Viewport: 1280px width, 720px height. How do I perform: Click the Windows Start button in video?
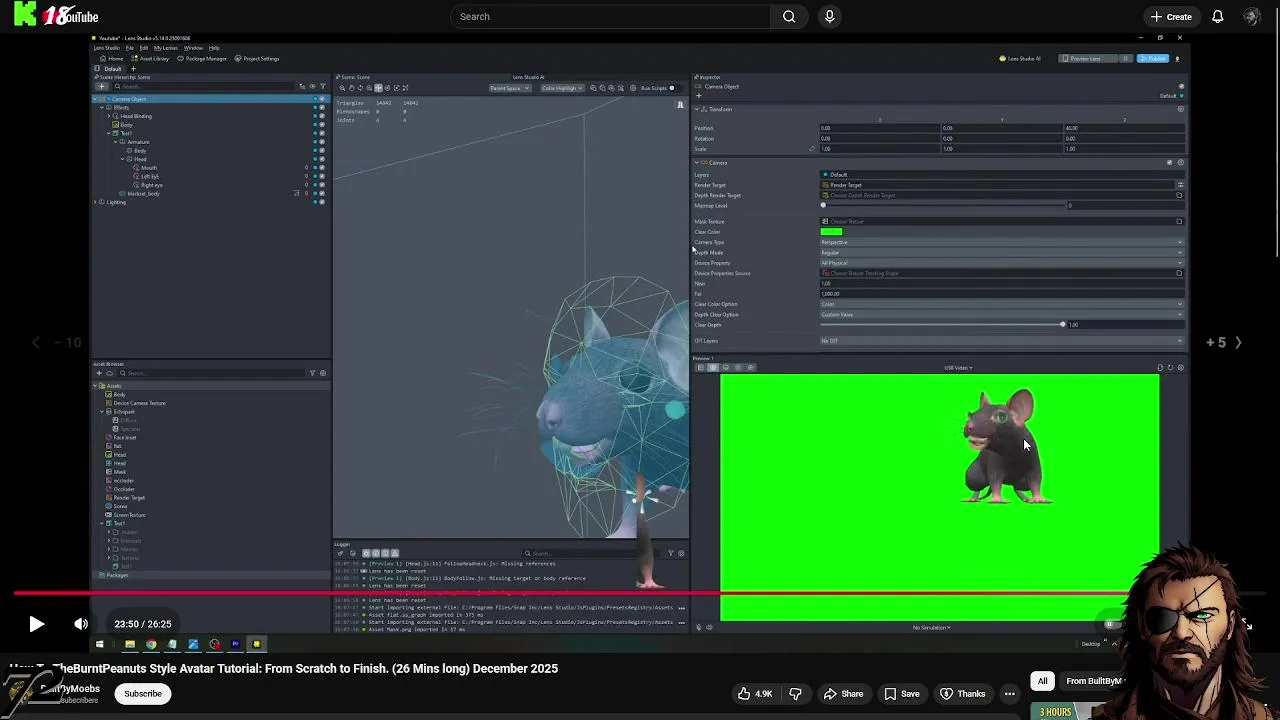point(99,644)
